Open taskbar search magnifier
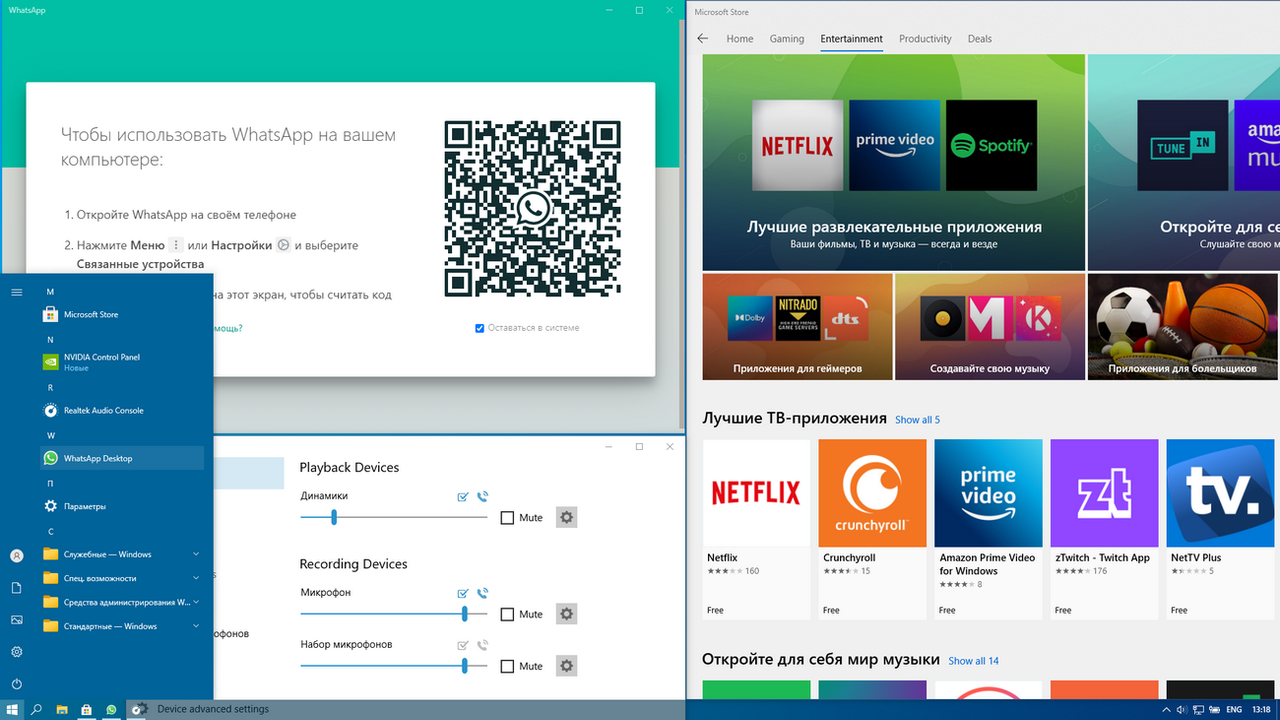Image resolution: width=1280 pixels, height=720 pixels. (x=36, y=710)
